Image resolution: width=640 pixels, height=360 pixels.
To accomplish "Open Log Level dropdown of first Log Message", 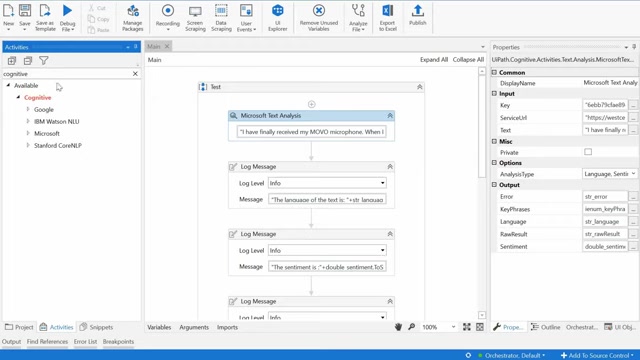I will pos(382,183).
